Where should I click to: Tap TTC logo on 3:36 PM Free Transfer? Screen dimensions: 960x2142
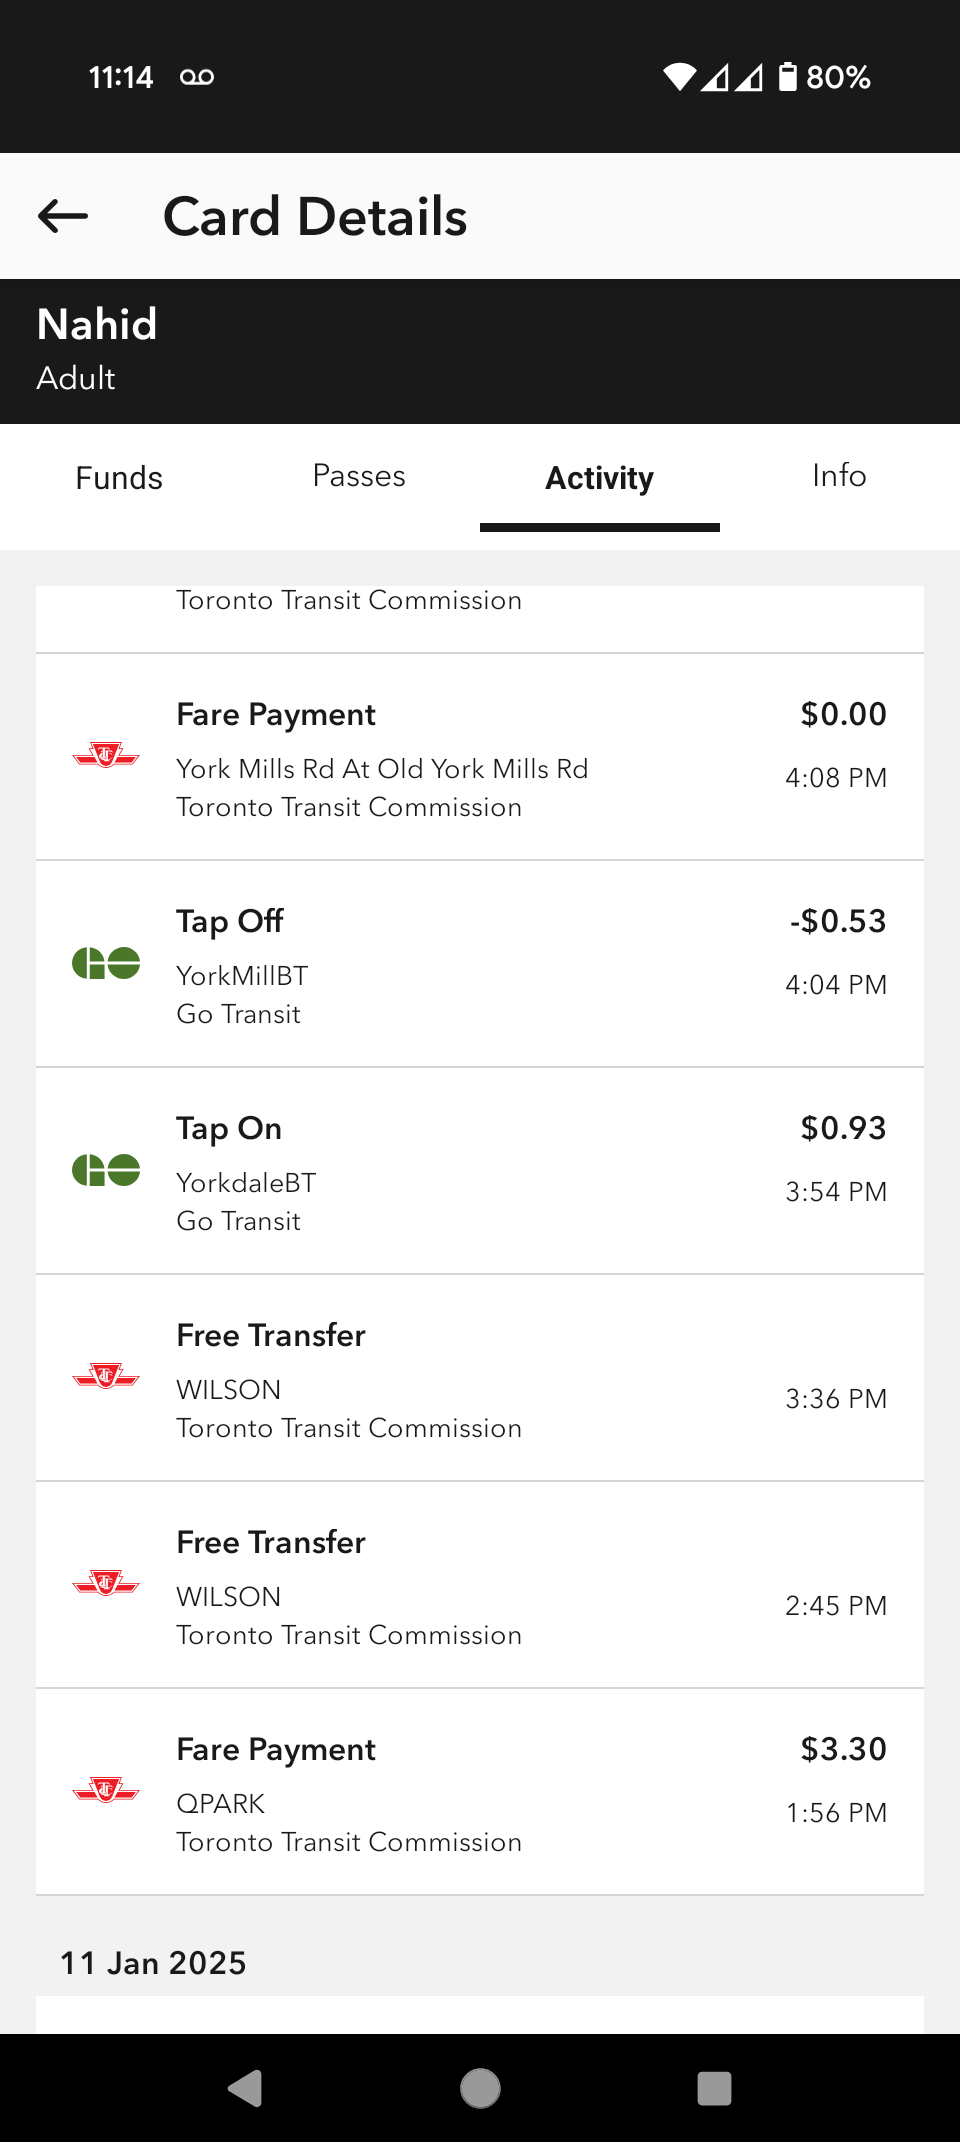(106, 1377)
